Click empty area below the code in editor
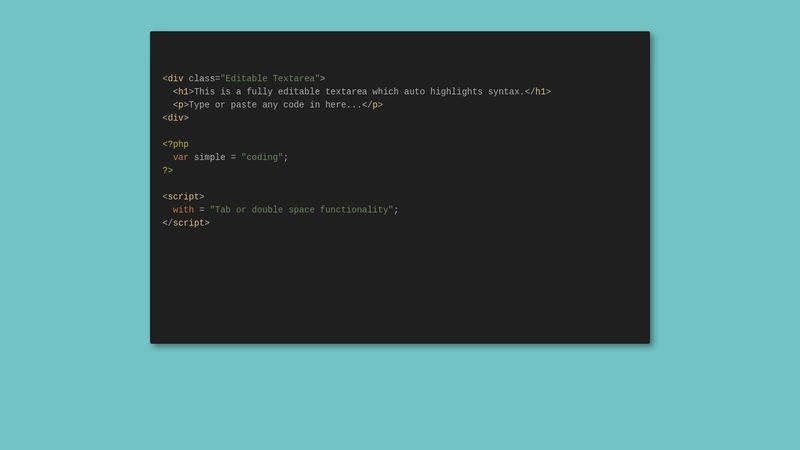 pyautogui.click(x=400, y=286)
